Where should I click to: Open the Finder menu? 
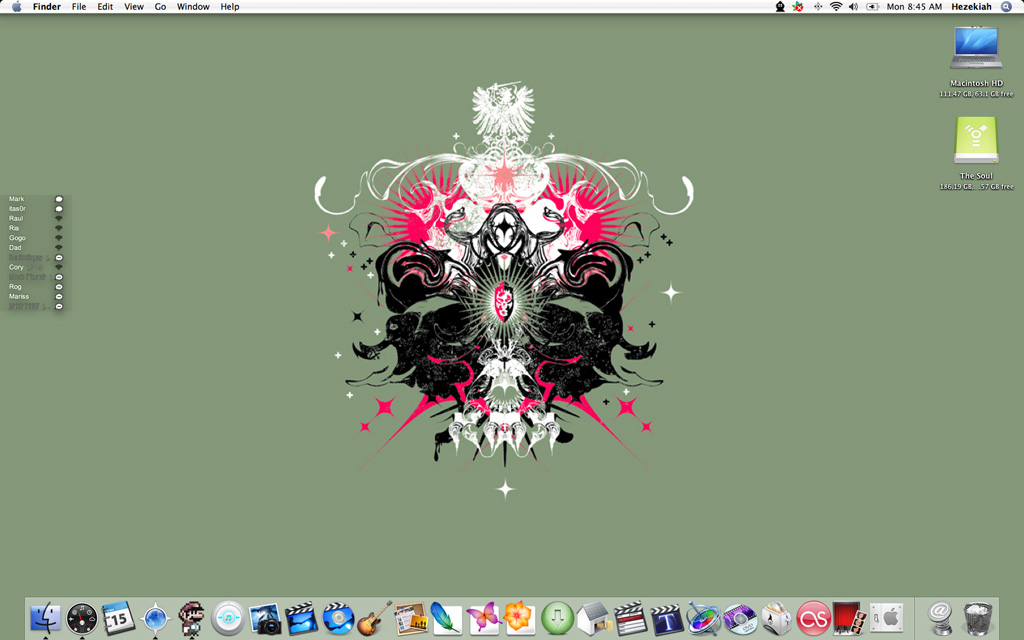point(47,7)
